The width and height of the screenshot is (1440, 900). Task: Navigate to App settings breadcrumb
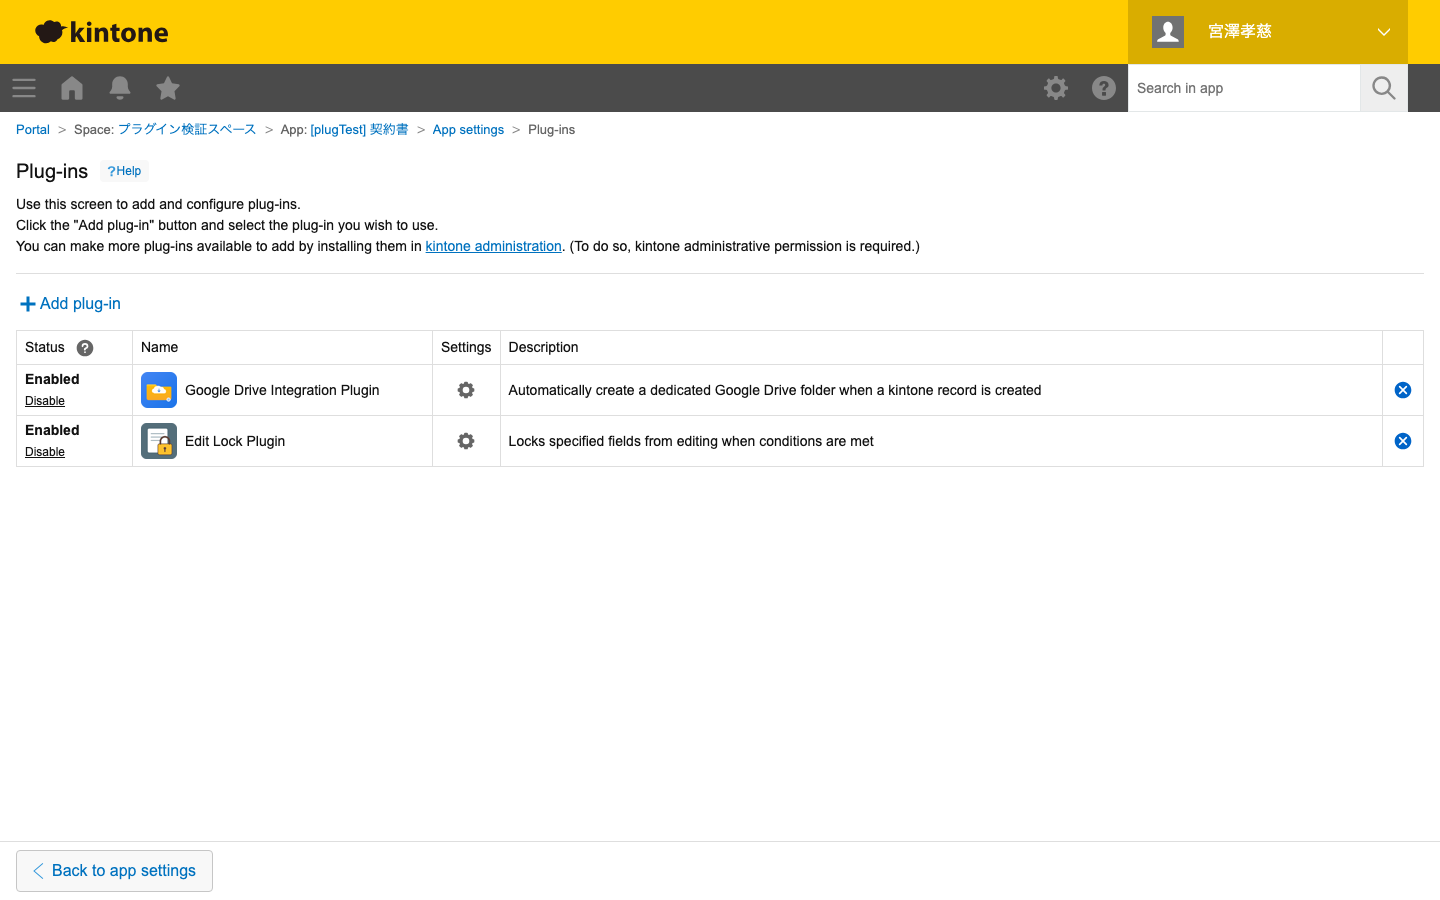pyautogui.click(x=468, y=130)
